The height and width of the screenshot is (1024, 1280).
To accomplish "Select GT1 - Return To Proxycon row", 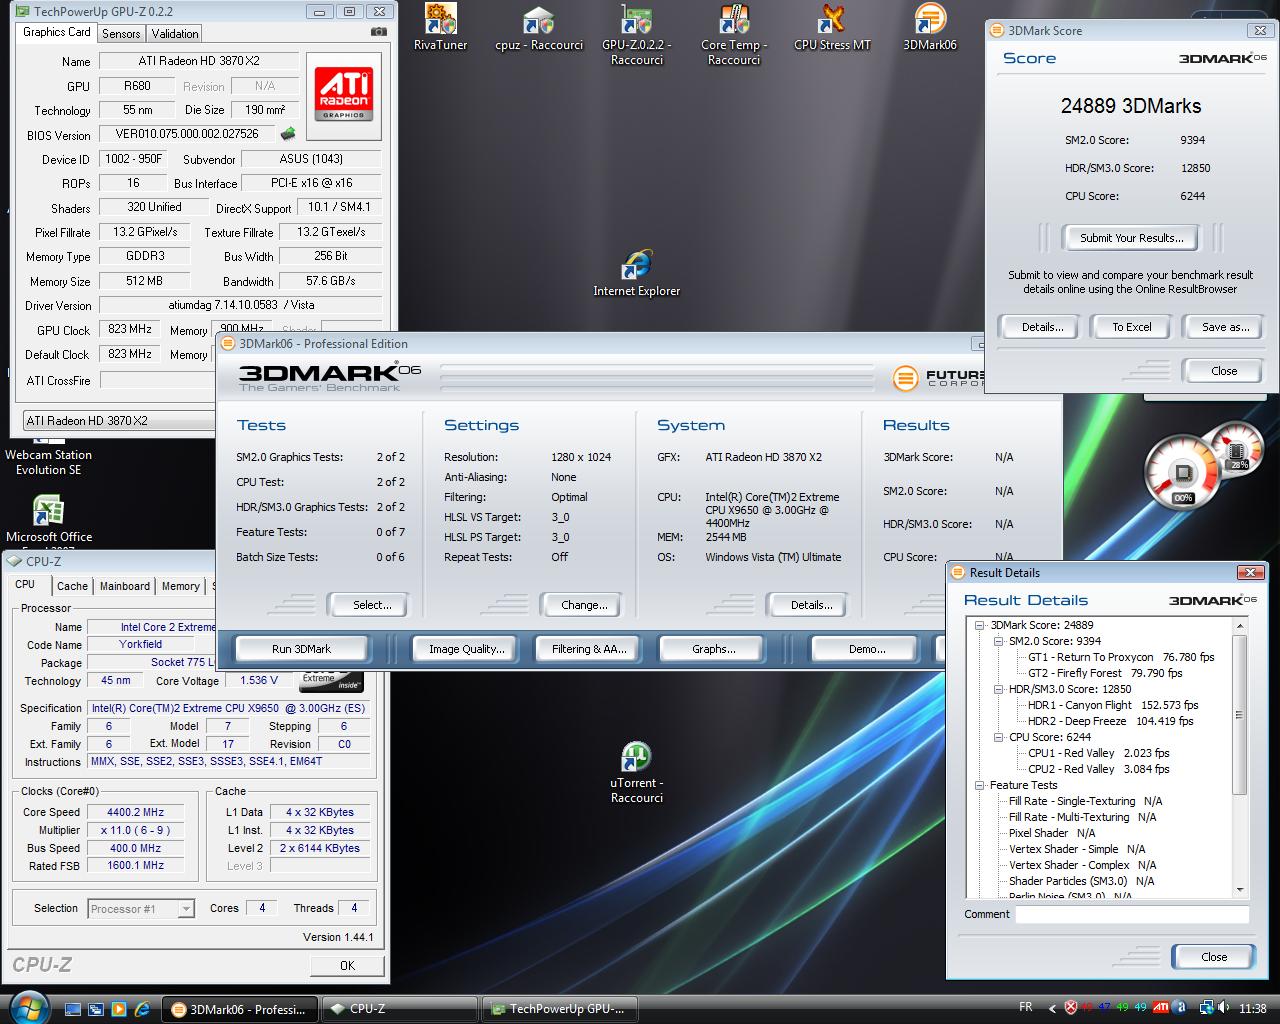I will [1121, 657].
